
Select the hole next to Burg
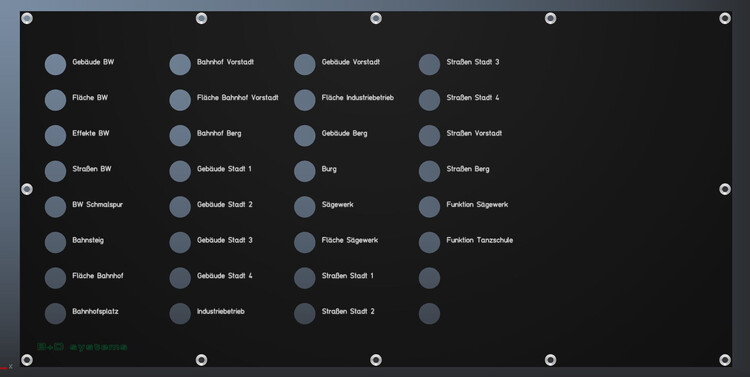[305, 171]
